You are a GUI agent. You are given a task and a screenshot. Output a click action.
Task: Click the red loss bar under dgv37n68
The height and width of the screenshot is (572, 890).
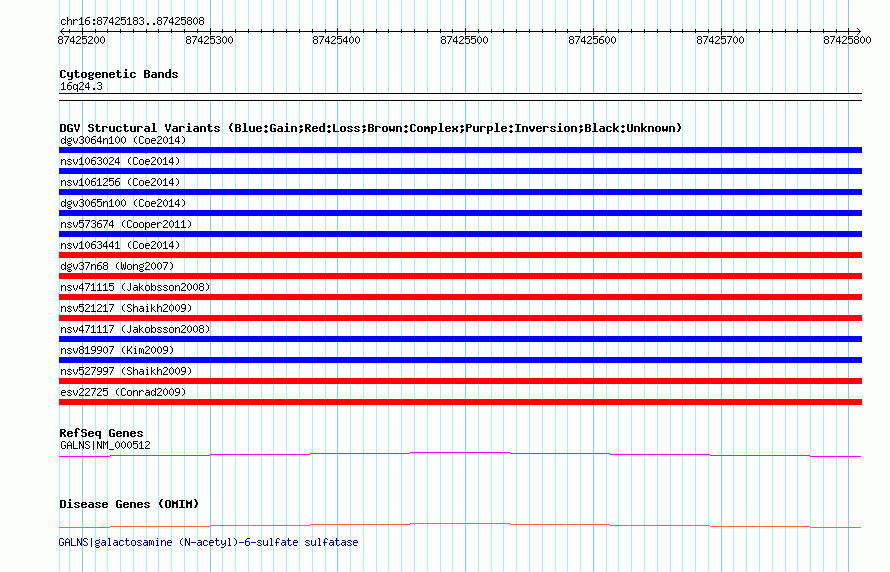coord(460,276)
